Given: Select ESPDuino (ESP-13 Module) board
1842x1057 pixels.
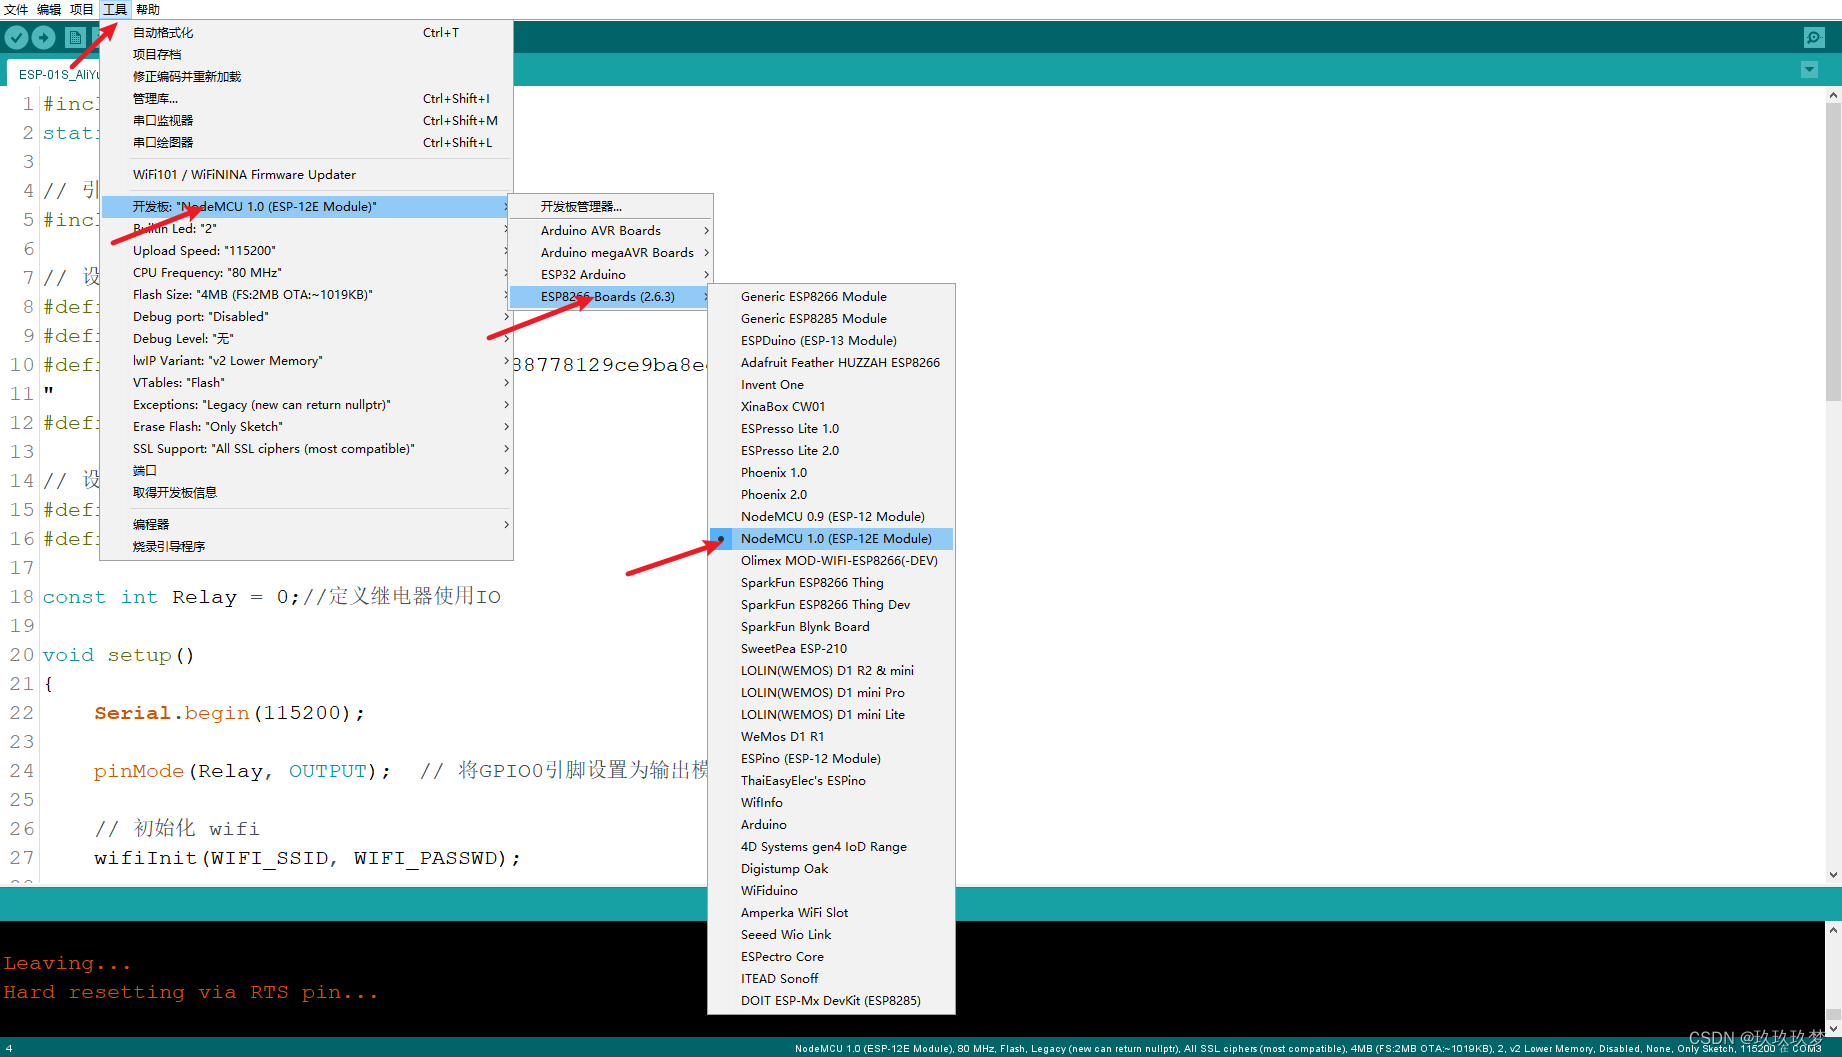Looking at the screenshot, I should pyautogui.click(x=831, y=341).
